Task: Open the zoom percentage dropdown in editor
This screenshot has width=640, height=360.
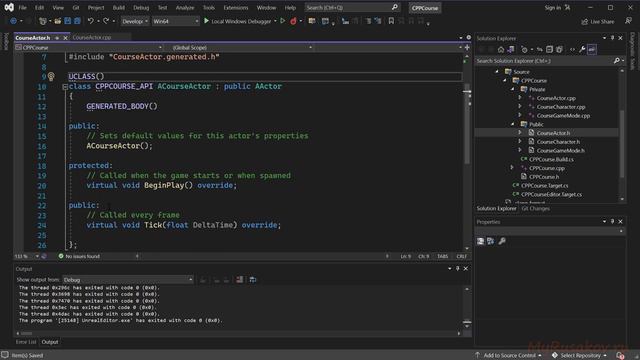Action: click(x=37, y=256)
